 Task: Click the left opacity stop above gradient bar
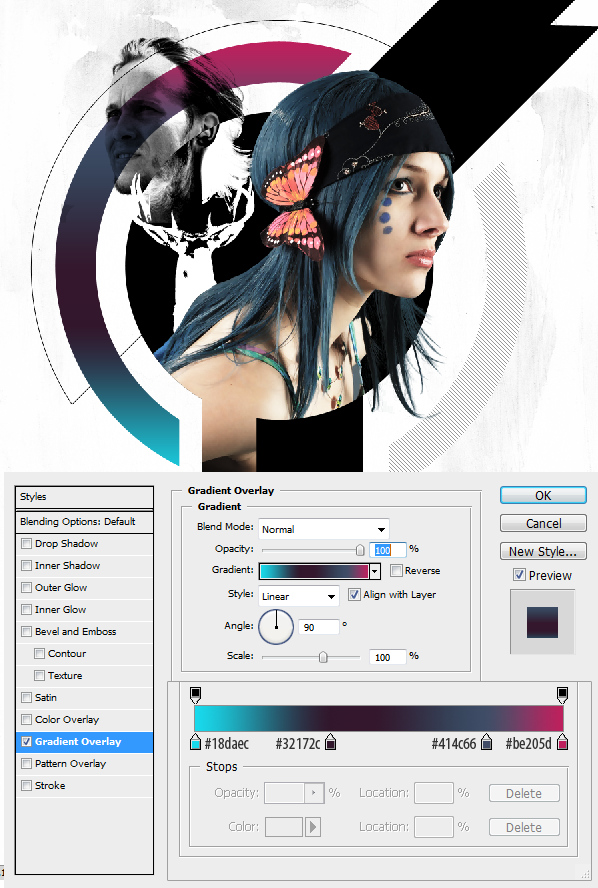(195, 694)
